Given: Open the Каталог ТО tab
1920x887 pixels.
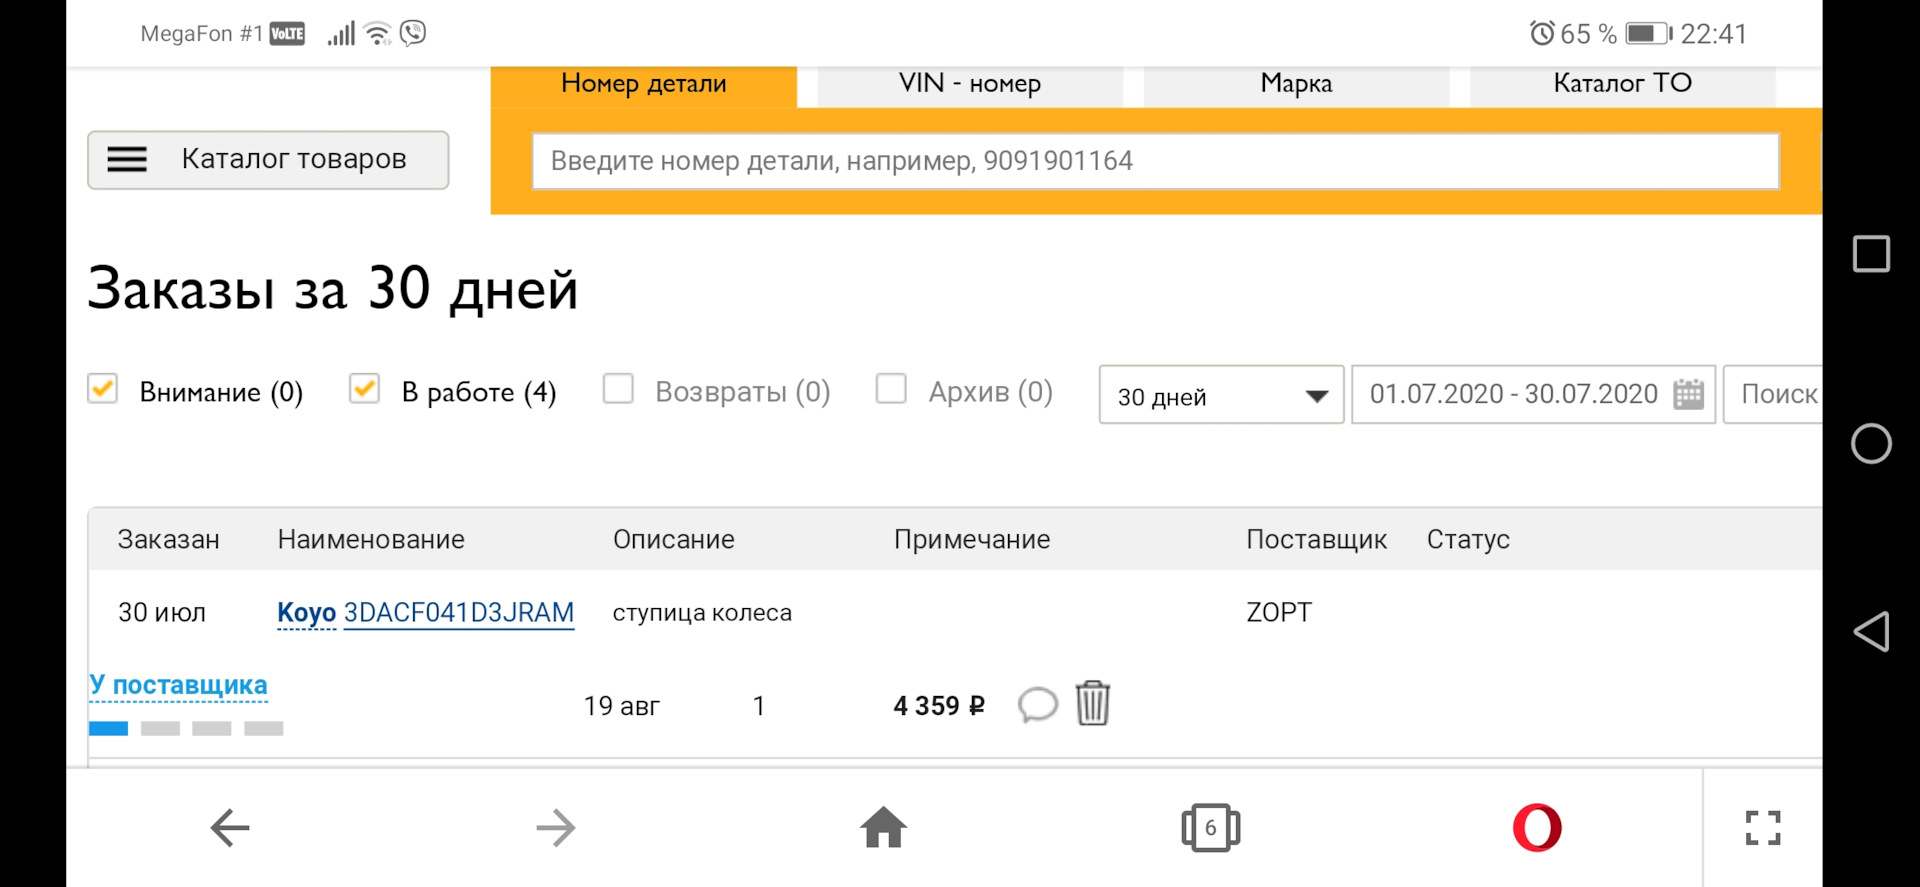Looking at the screenshot, I should tap(1621, 84).
